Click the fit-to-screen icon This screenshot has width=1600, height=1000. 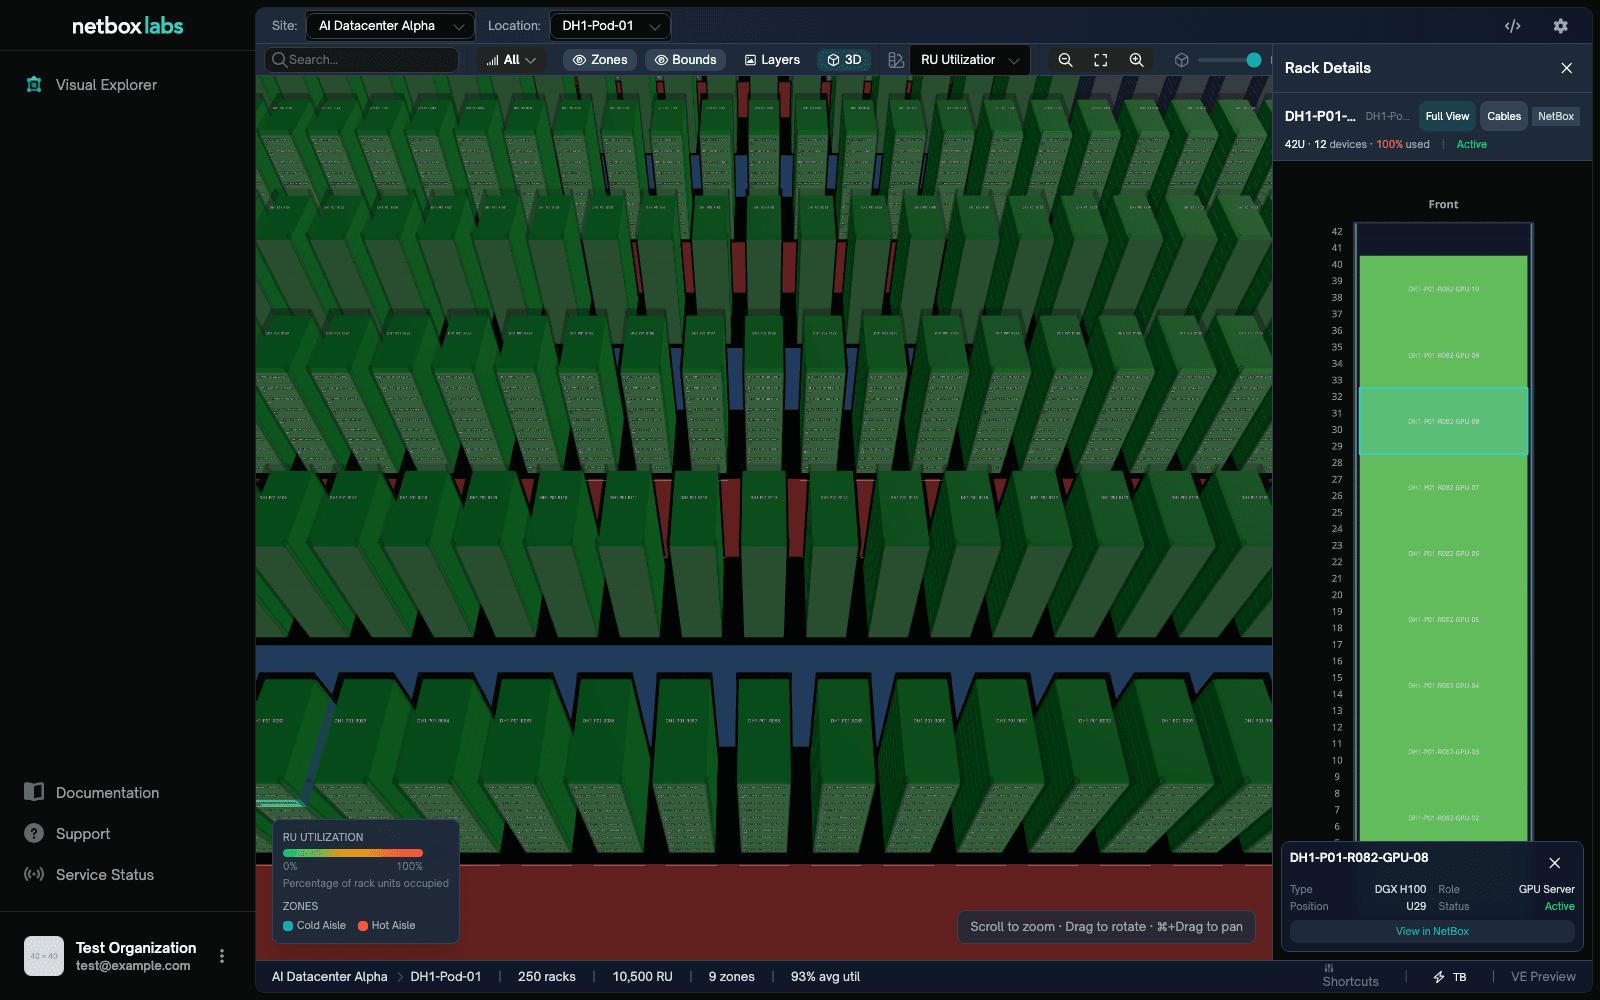click(1101, 60)
